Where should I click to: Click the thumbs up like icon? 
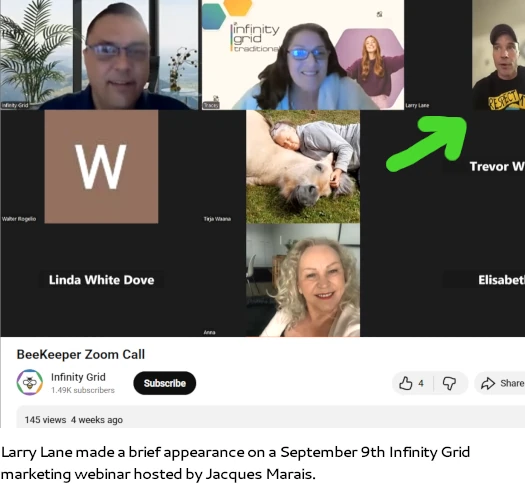pos(405,383)
